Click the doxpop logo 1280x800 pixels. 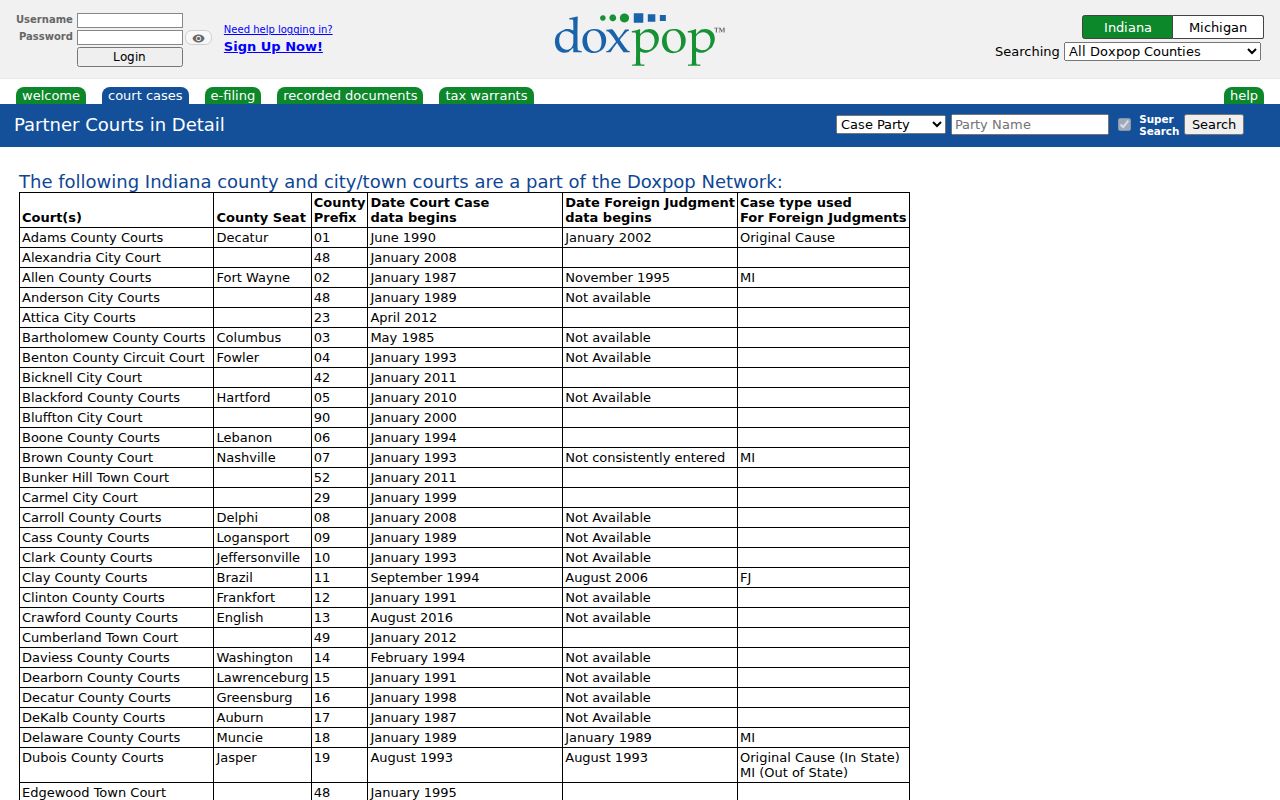[x=639, y=39]
